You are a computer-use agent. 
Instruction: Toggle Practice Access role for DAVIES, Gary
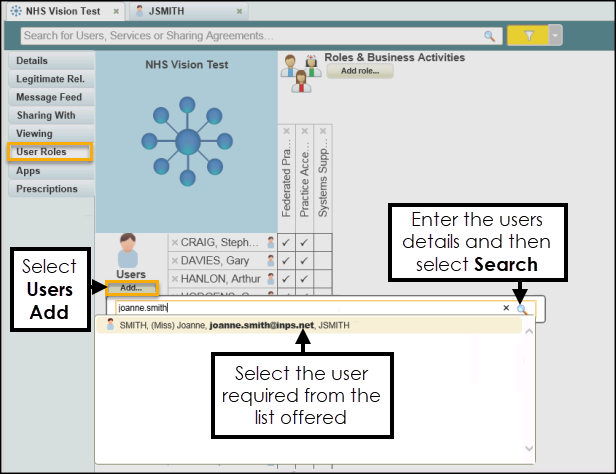(305, 260)
